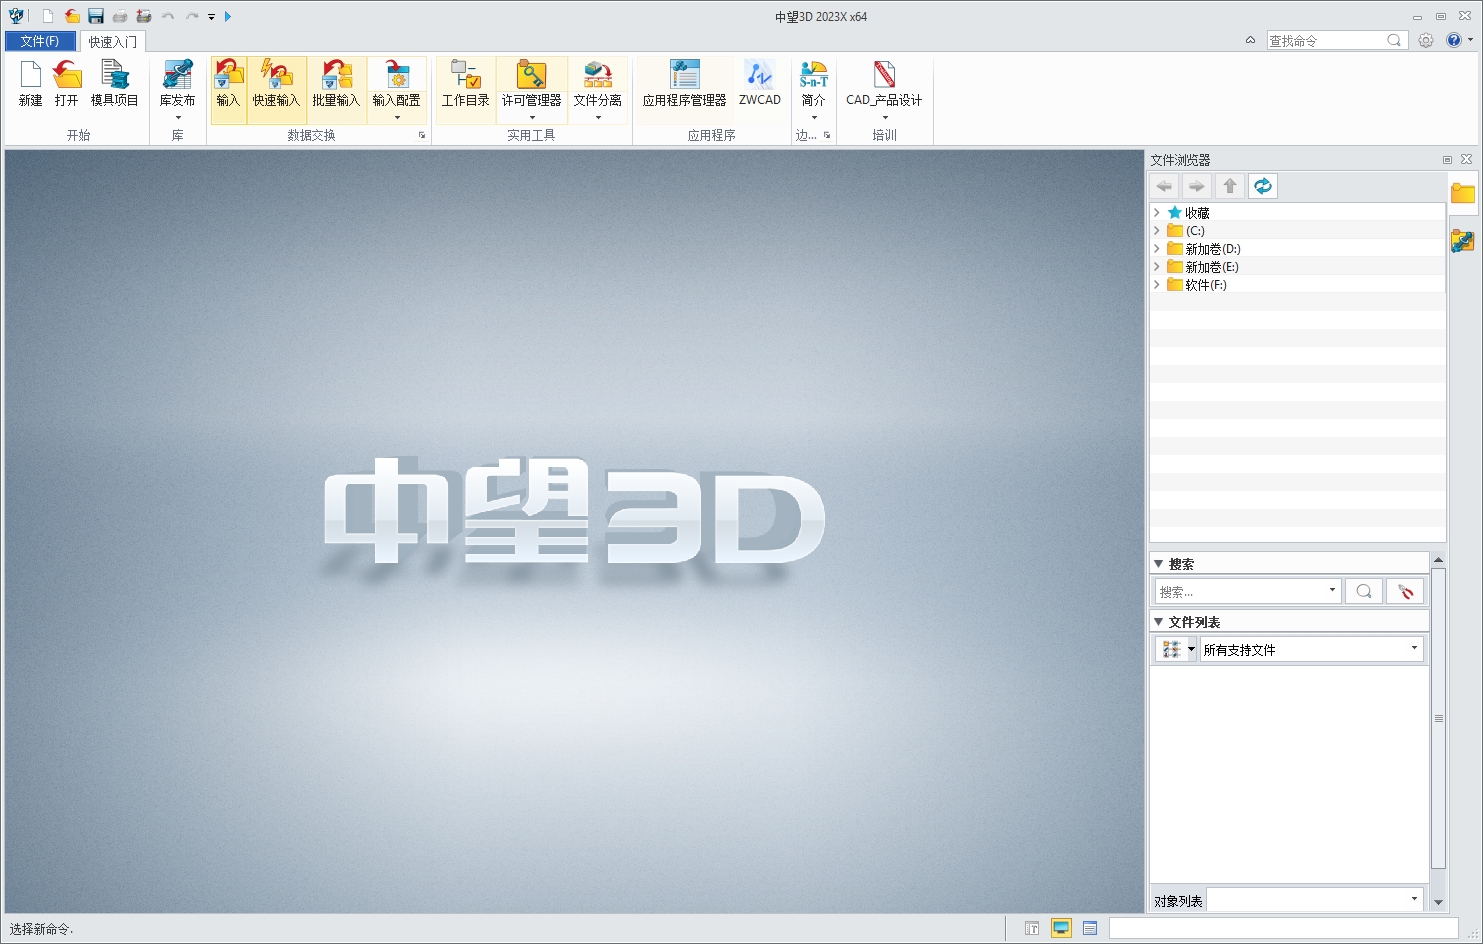The height and width of the screenshot is (944, 1483).
Task: Collapse the 搜索 search section header
Action: point(1159,562)
